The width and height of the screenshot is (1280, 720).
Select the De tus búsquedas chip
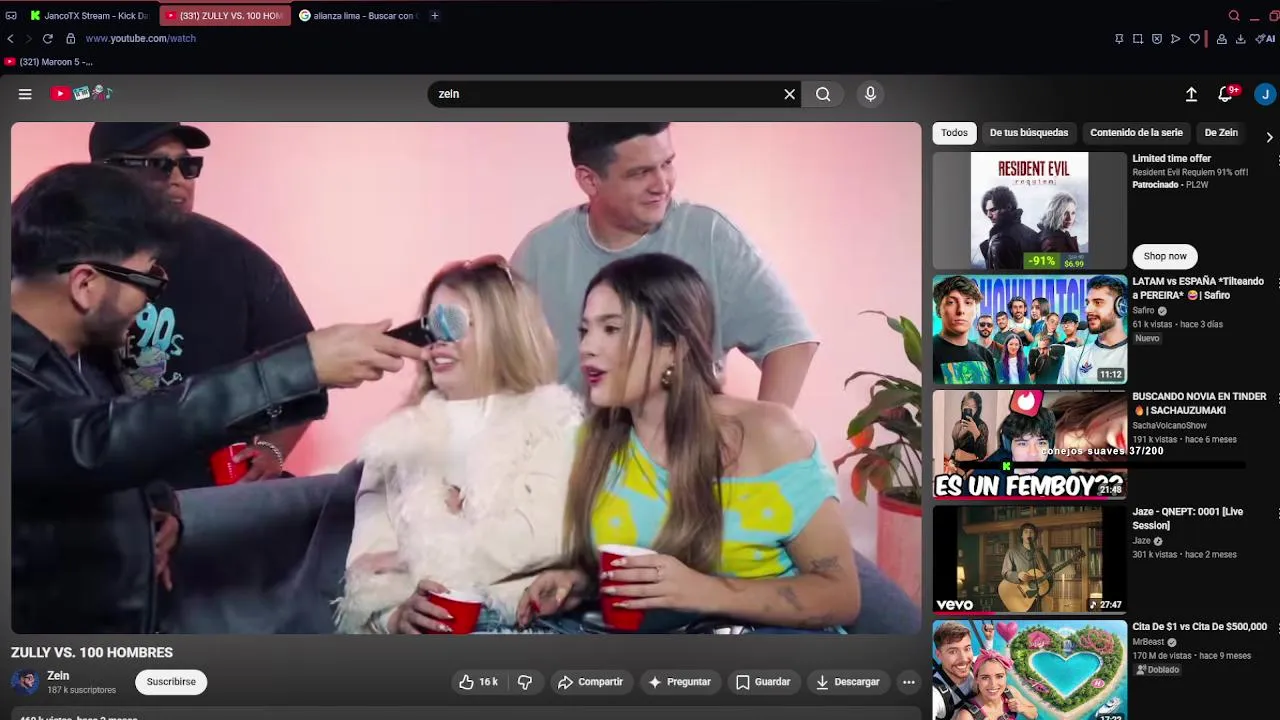tap(1029, 133)
